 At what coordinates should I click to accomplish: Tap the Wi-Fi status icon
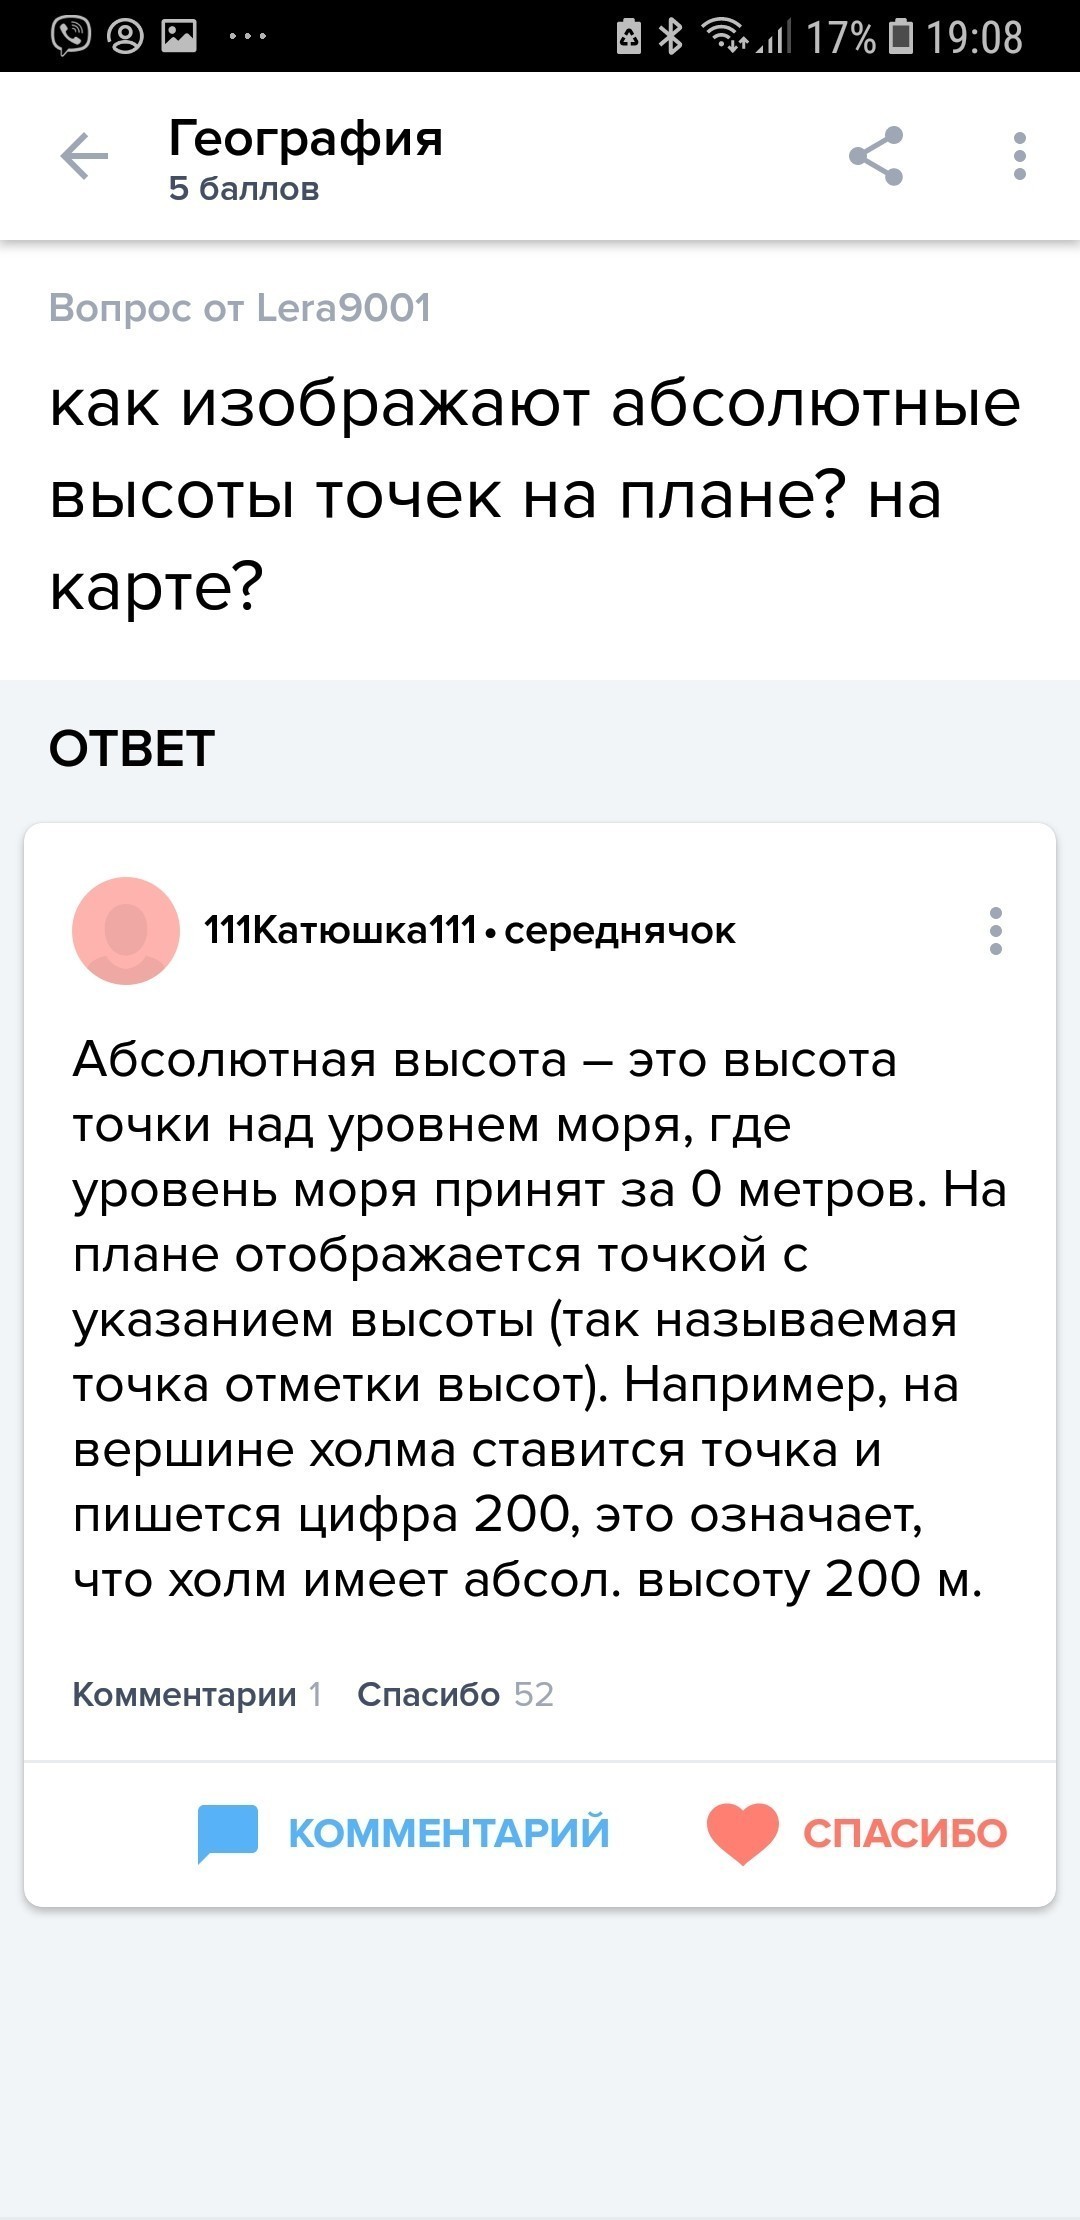pos(724,36)
